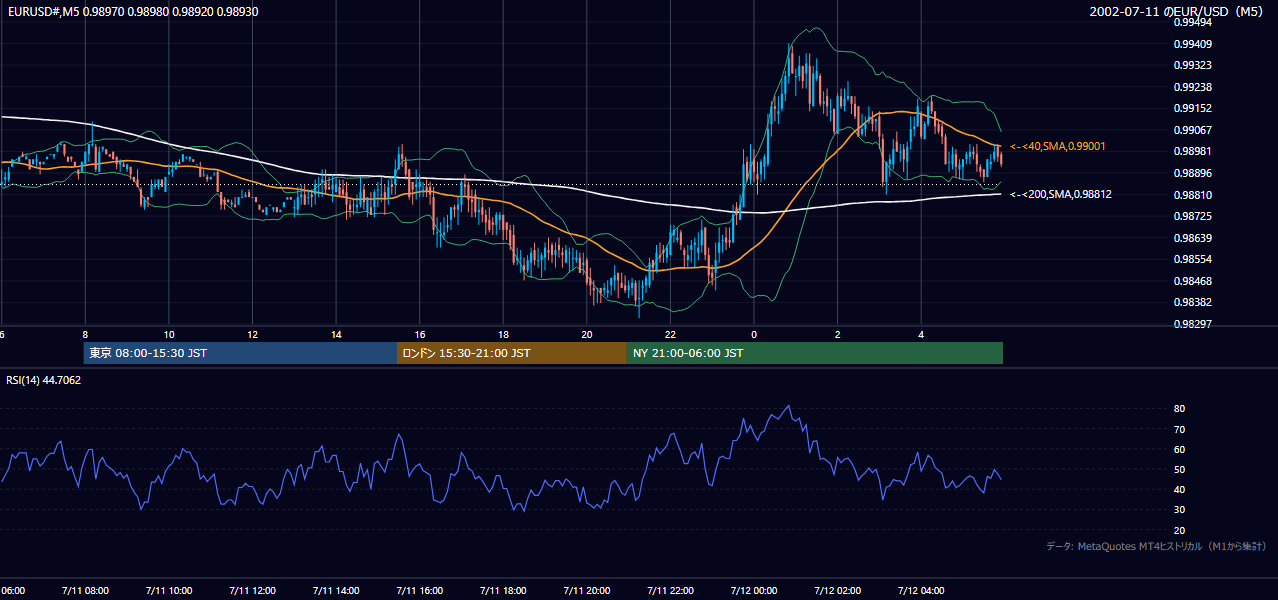
Task: Select the 東京 08:00-15:30 JST session bar
Action: click(240, 353)
